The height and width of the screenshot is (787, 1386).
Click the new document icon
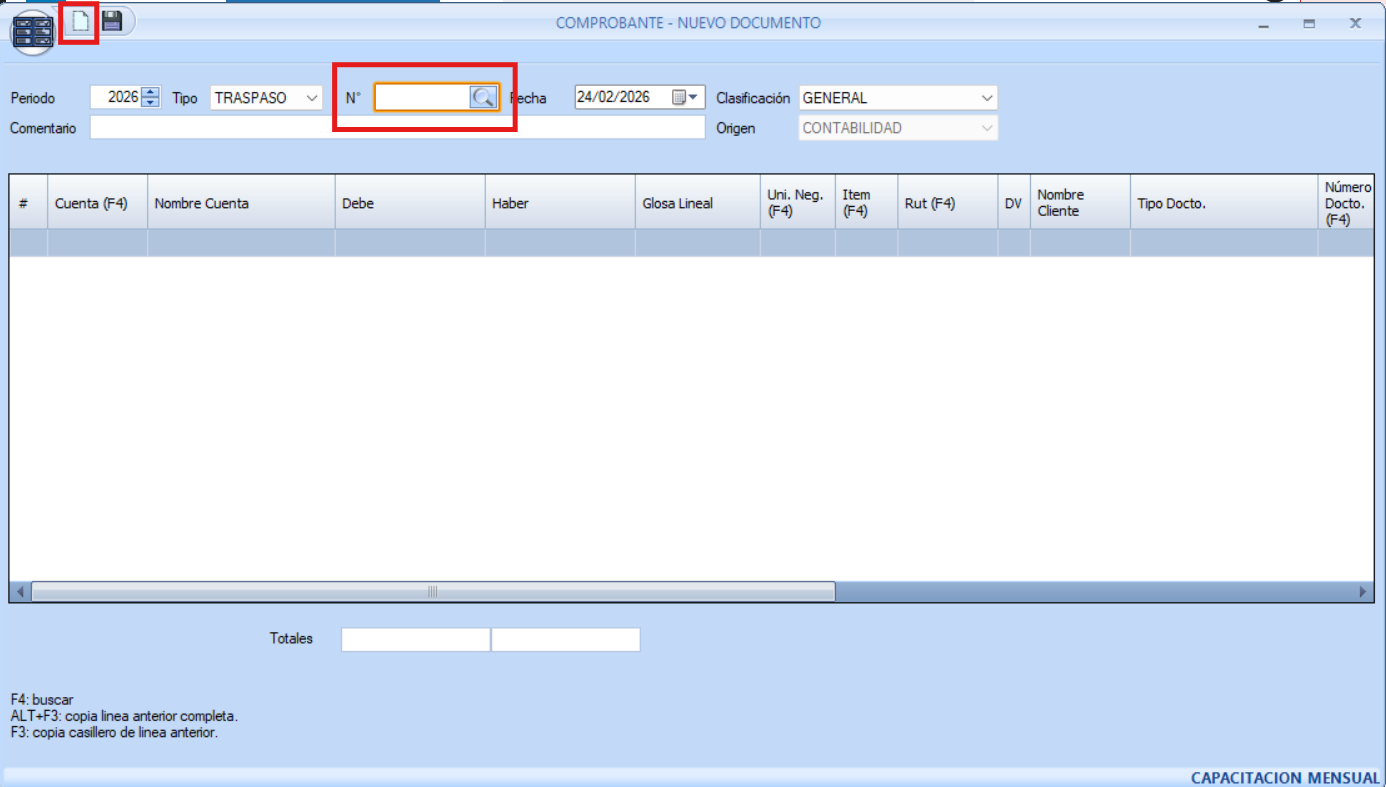[x=80, y=21]
